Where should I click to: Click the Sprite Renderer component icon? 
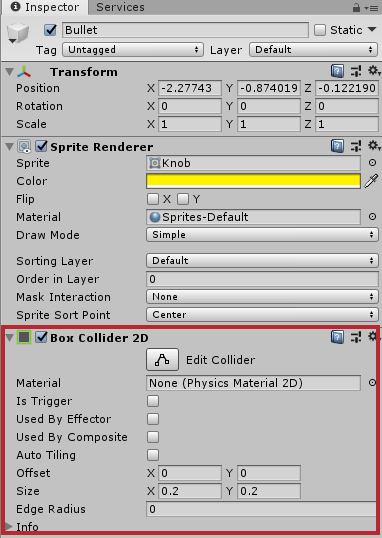(24, 147)
